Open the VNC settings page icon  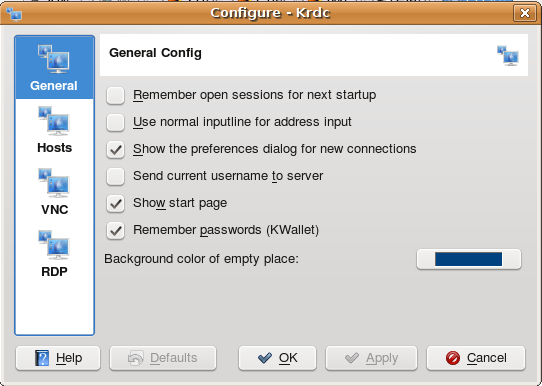[x=54, y=183]
